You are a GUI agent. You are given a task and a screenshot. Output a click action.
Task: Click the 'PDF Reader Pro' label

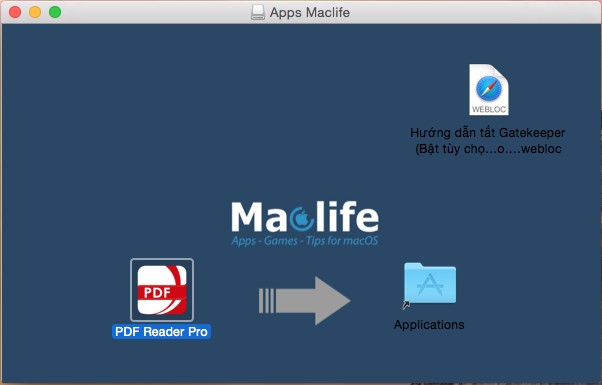pos(161,332)
